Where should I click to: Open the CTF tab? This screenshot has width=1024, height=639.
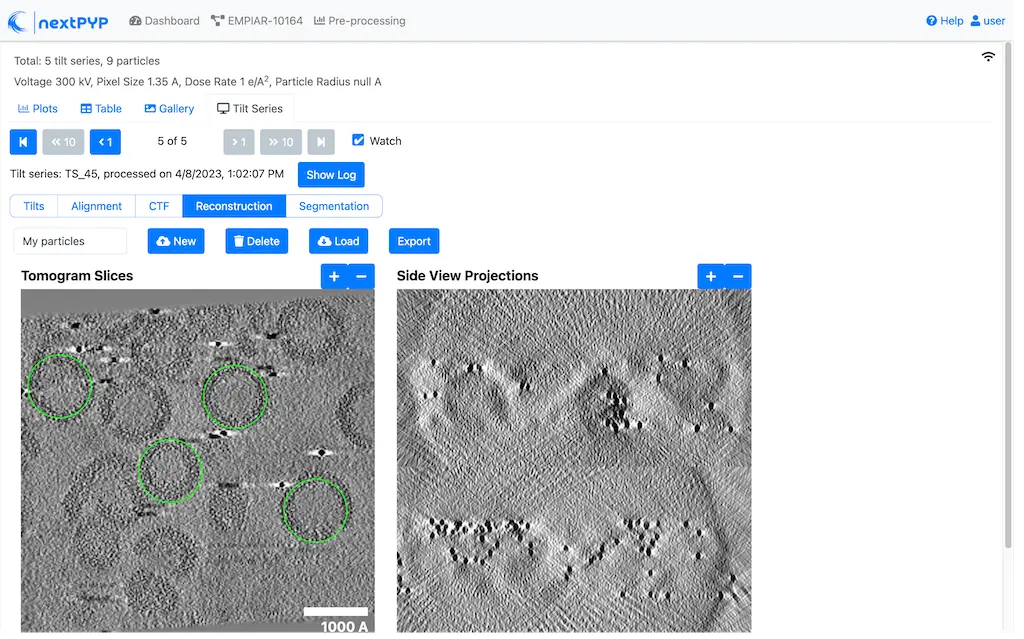click(159, 206)
